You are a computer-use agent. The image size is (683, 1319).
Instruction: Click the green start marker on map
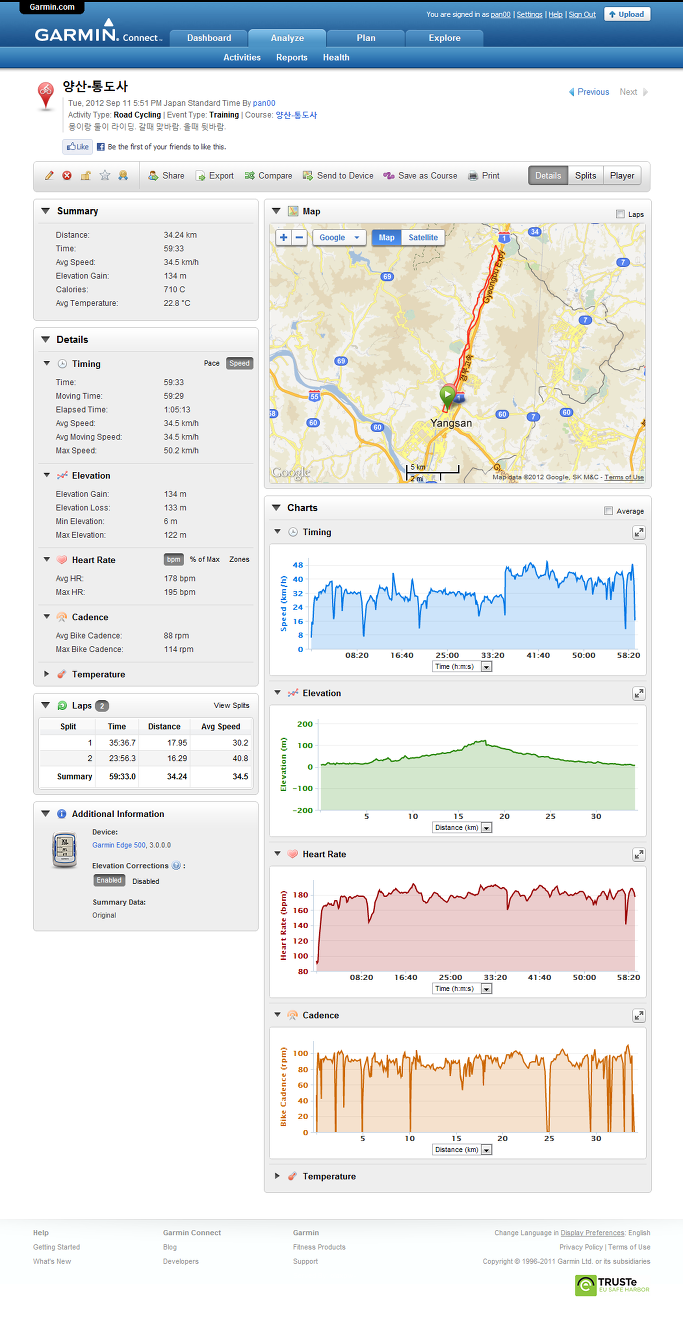pyautogui.click(x=447, y=395)
